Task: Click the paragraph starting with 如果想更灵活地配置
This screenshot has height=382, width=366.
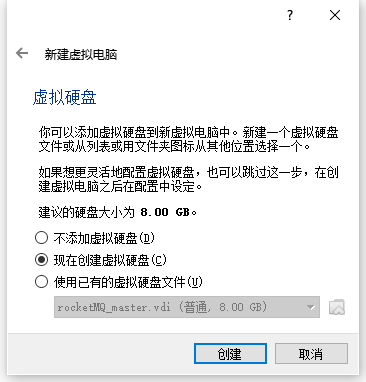Action: click(x=189, y=179)
